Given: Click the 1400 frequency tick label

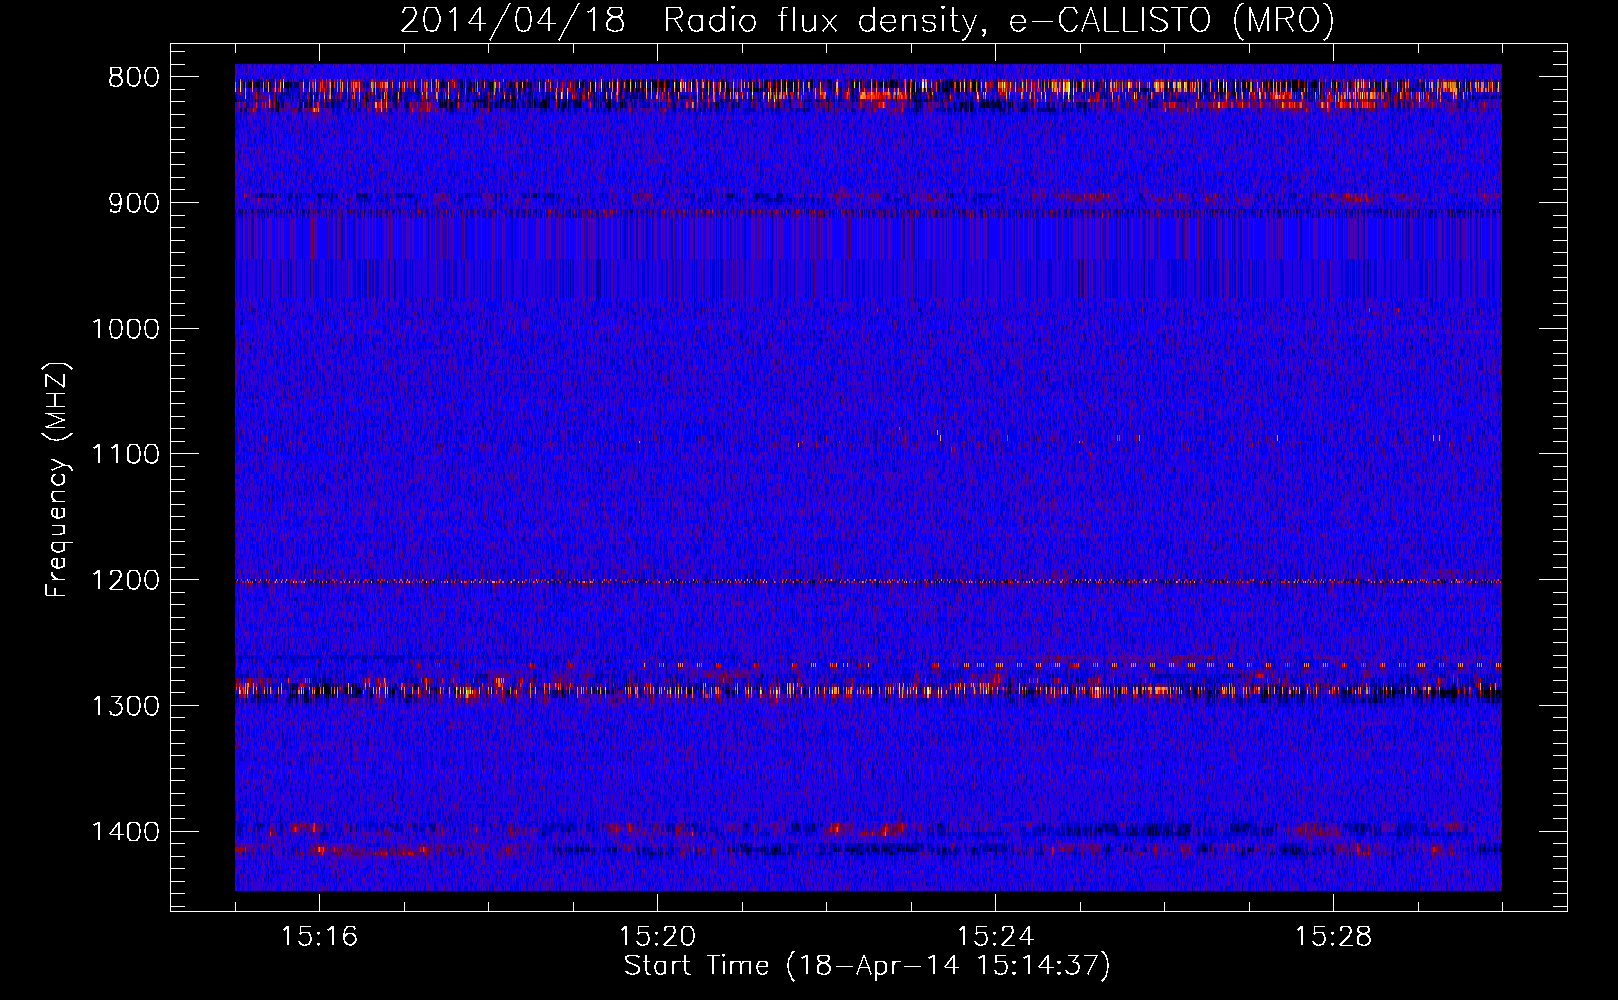Looking at the screenshot, I should point(125,831).
